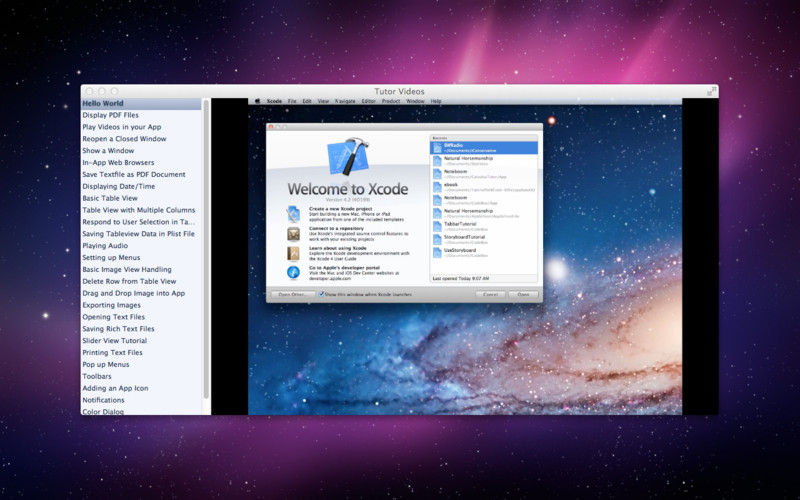
Task: Open the View menu in the video
Action: [323, 101]
